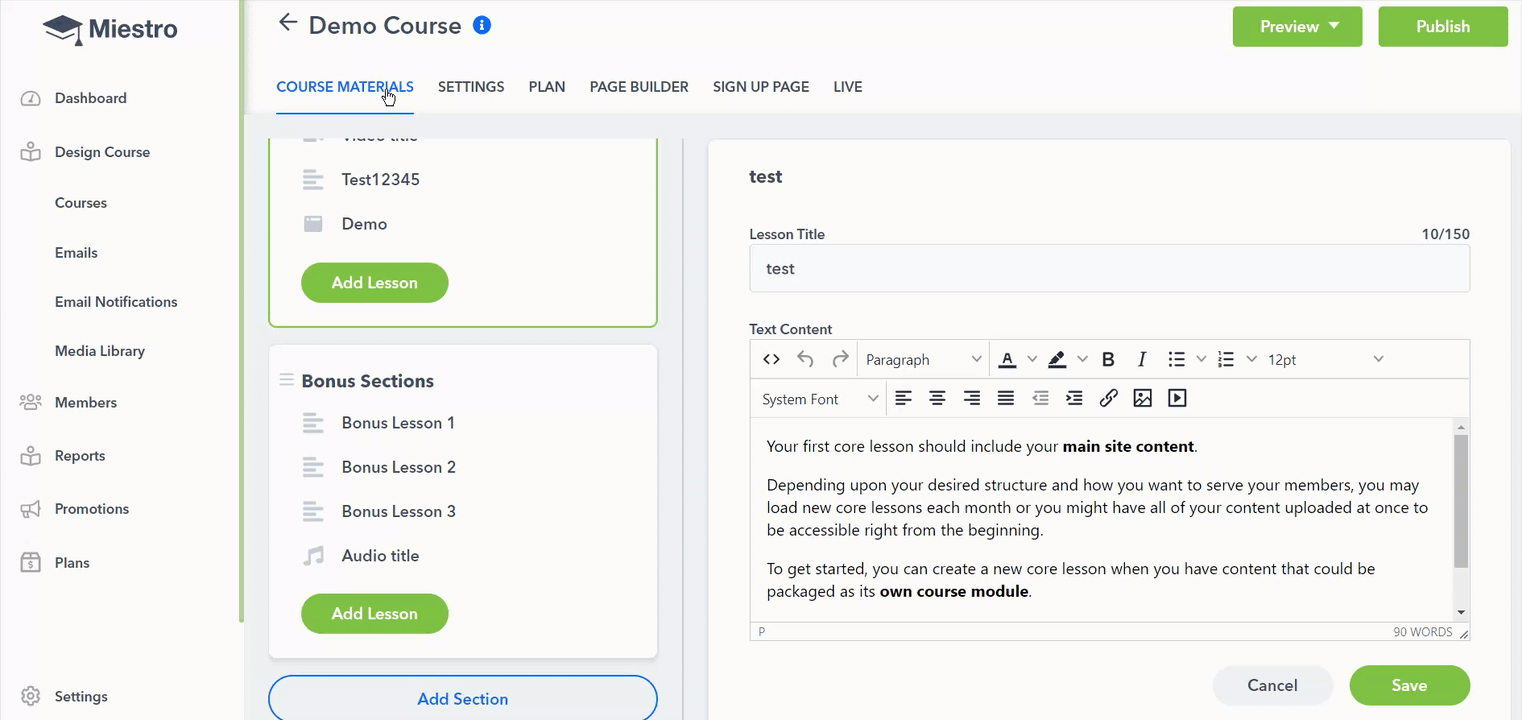Screen dimensions: 1522x720
Task: Open the System Font dropdown
Action: tap(819, 399)
